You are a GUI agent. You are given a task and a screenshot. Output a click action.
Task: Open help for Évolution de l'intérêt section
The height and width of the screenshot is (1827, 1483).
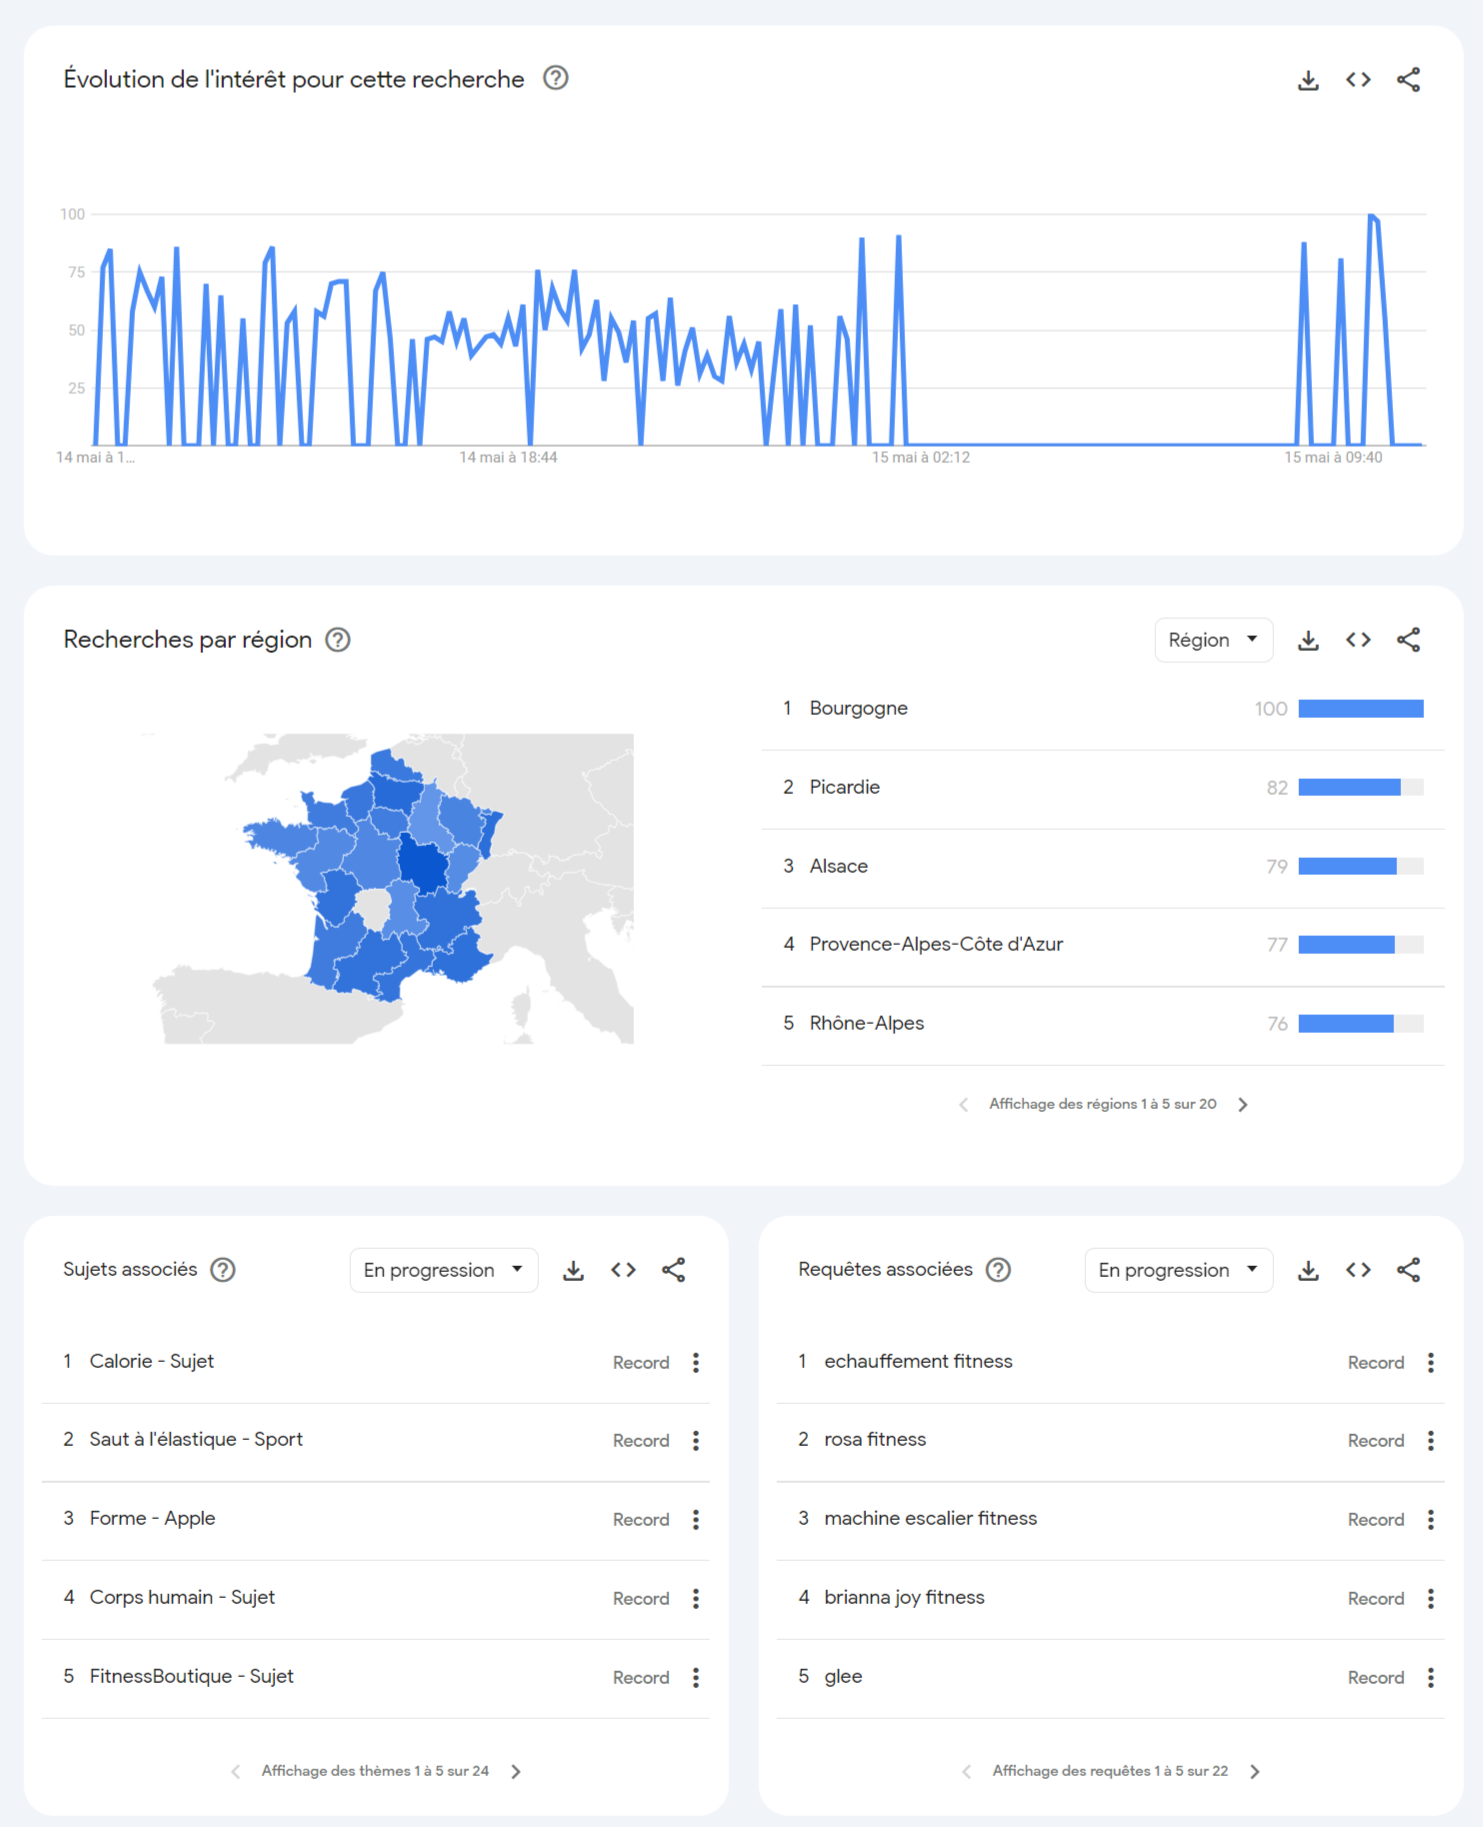click(555, 78)
